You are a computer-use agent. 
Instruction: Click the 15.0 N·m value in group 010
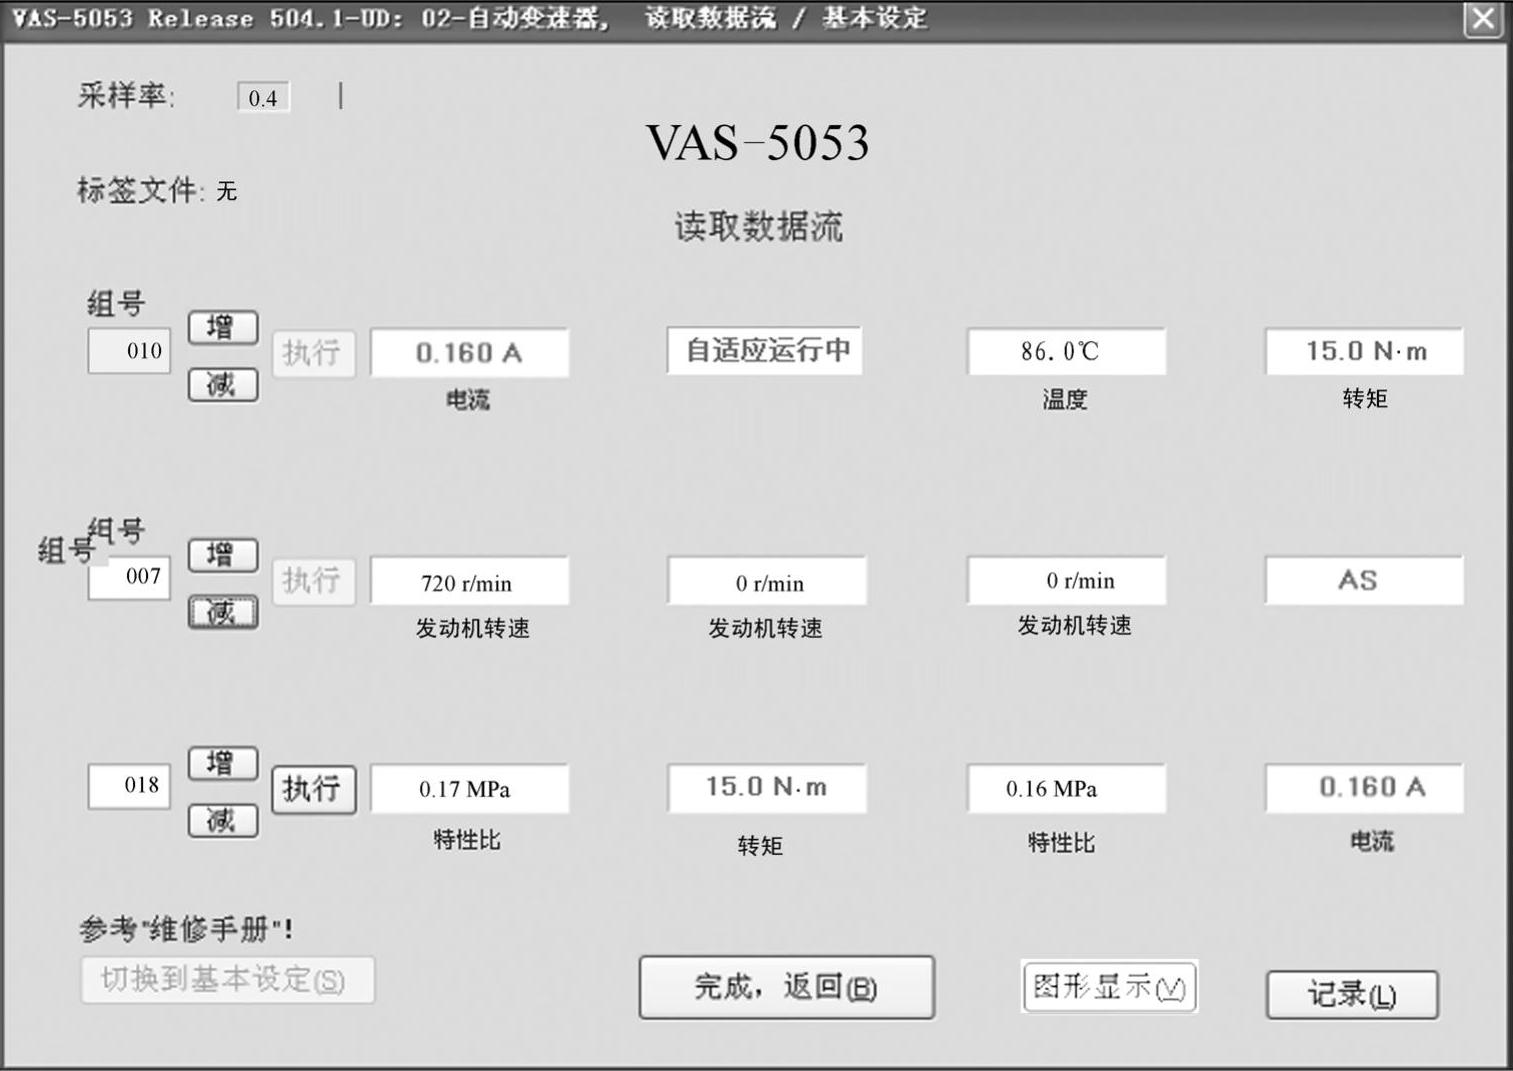point(1365,351)
